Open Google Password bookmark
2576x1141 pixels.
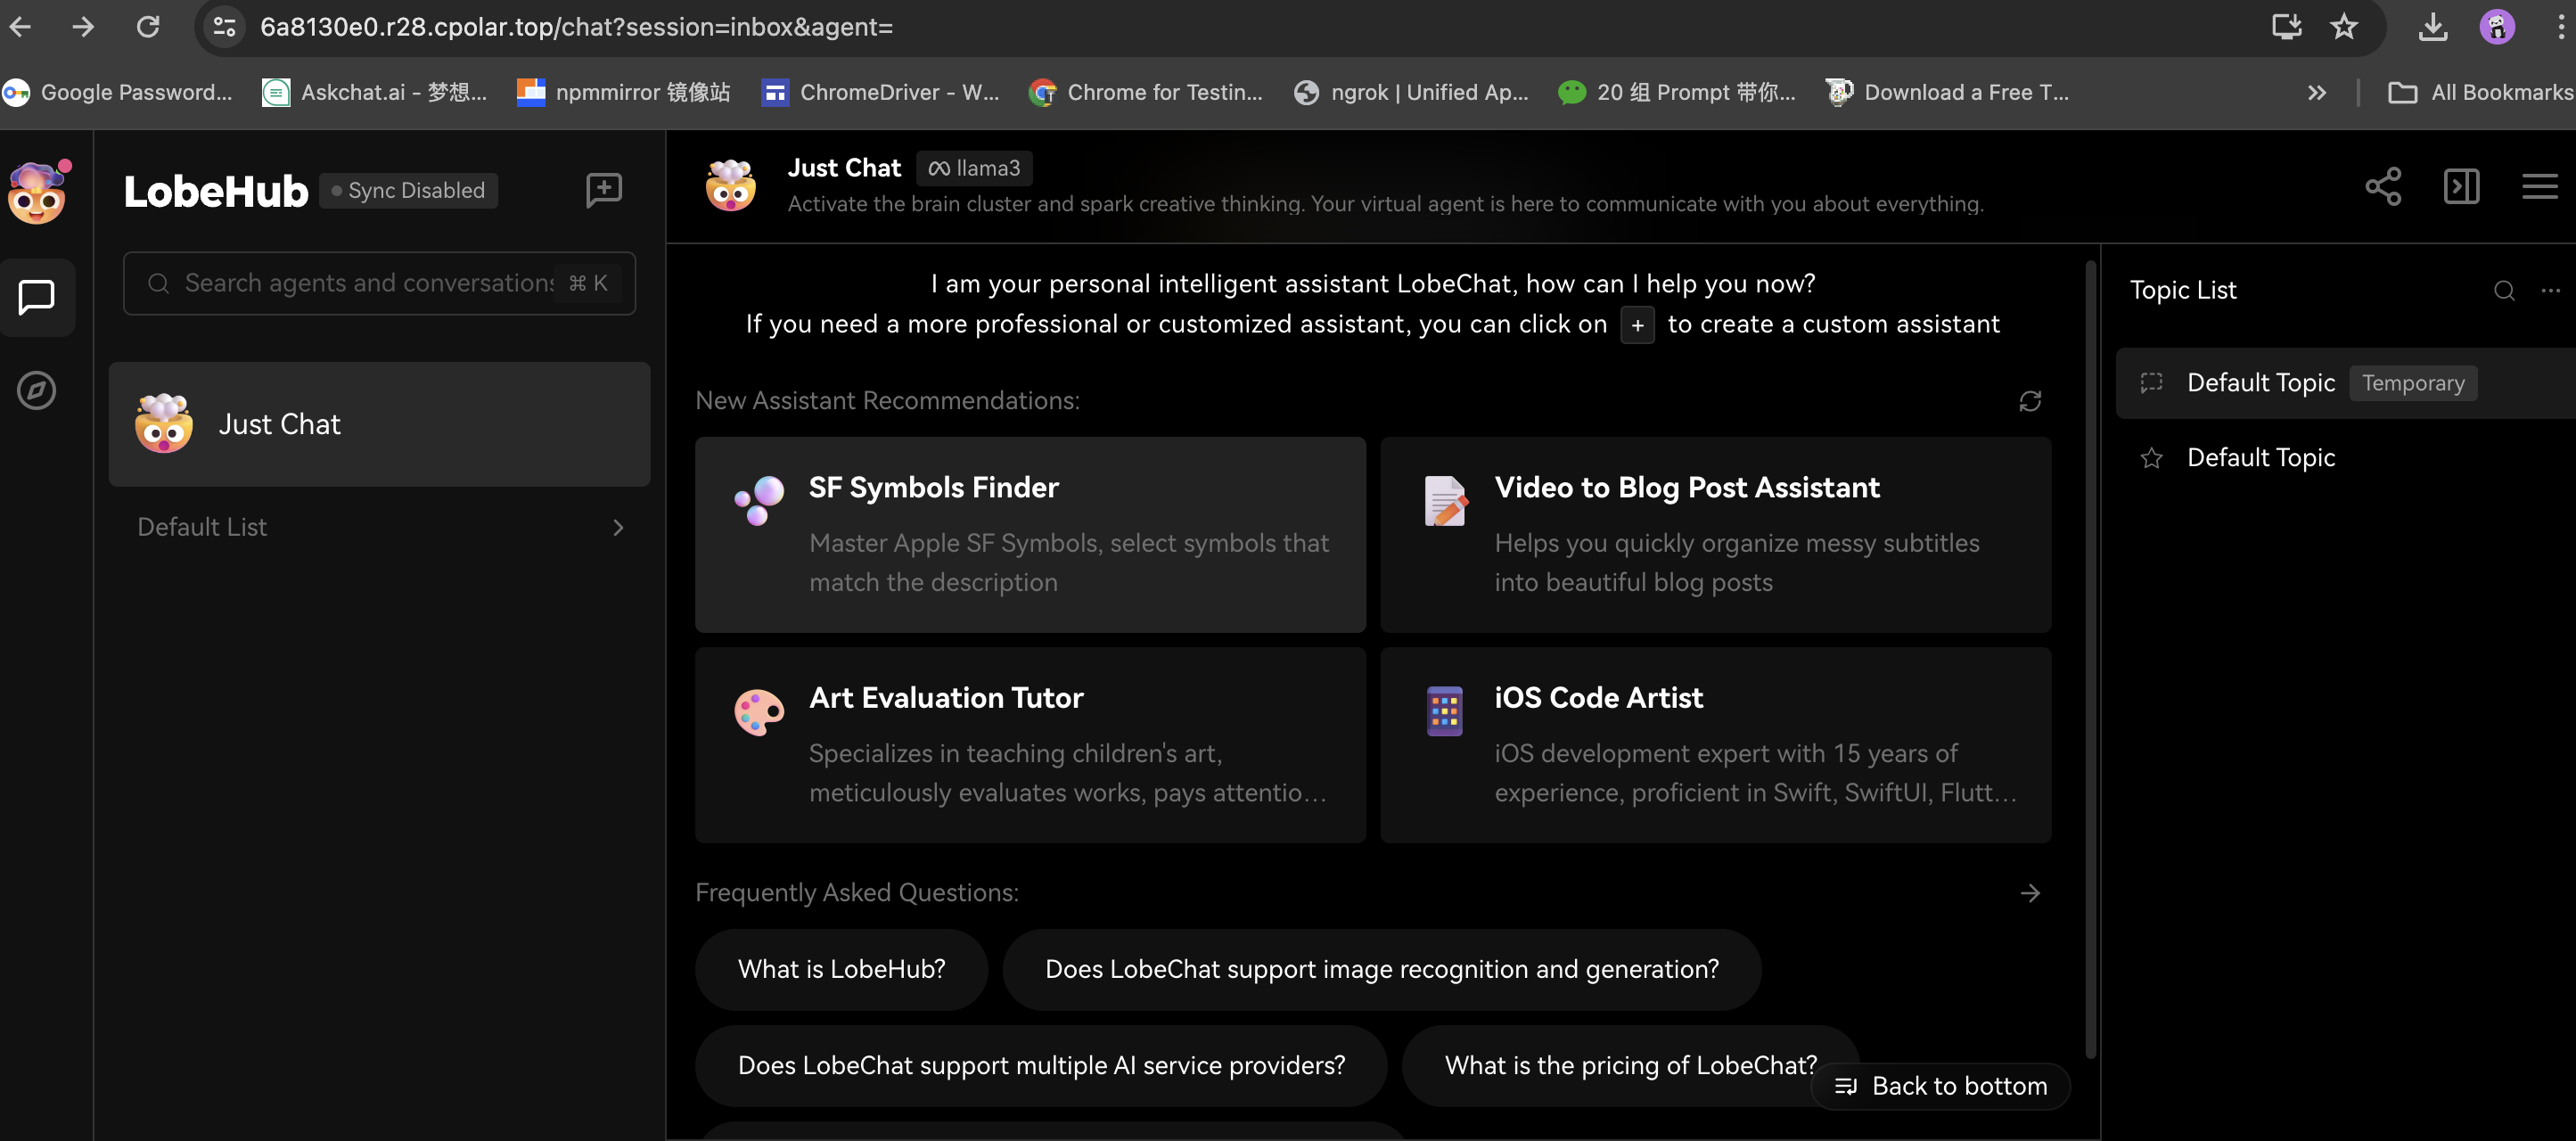click(x=118, y=93)
